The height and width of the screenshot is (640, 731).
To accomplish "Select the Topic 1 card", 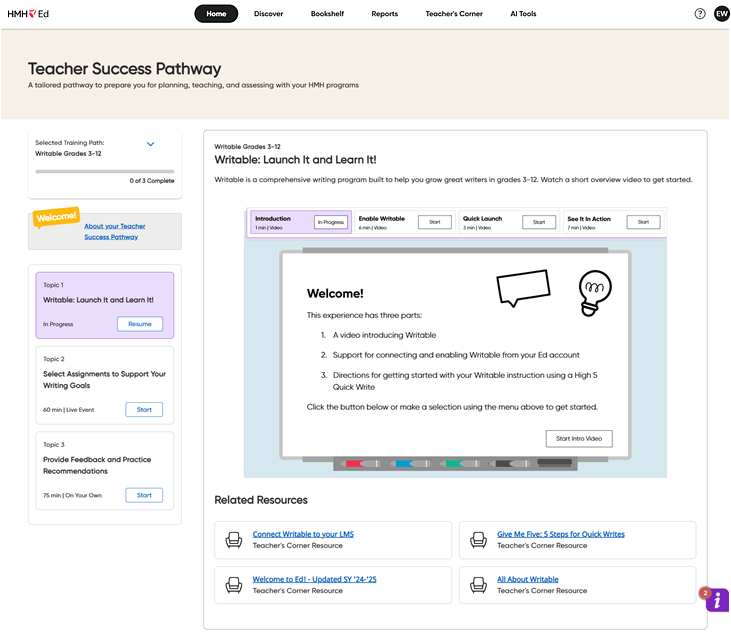I will (x=105, y=305).
